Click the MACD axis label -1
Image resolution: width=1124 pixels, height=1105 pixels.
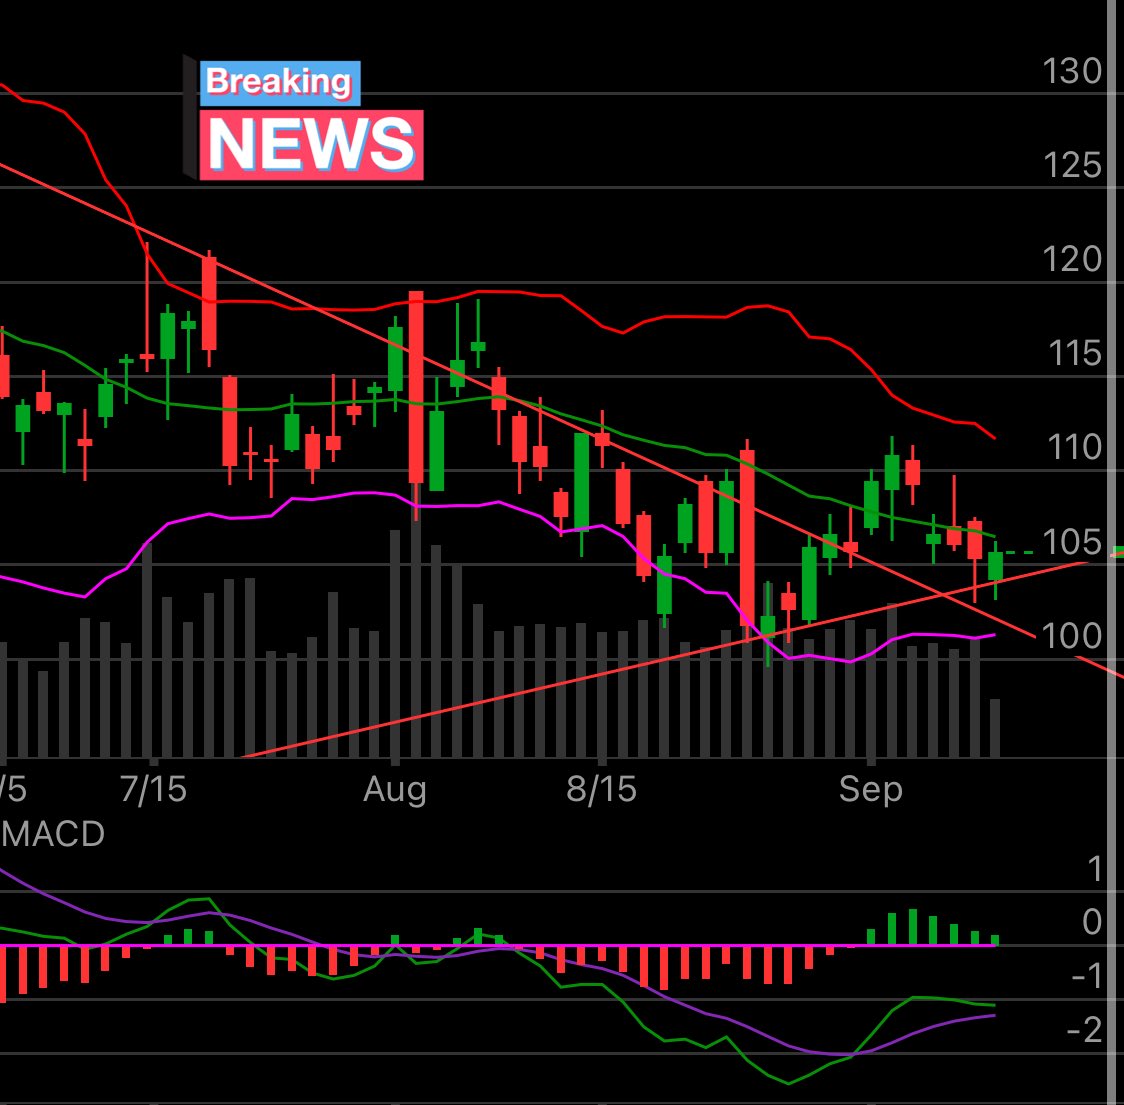click(x=1087, y=976)
